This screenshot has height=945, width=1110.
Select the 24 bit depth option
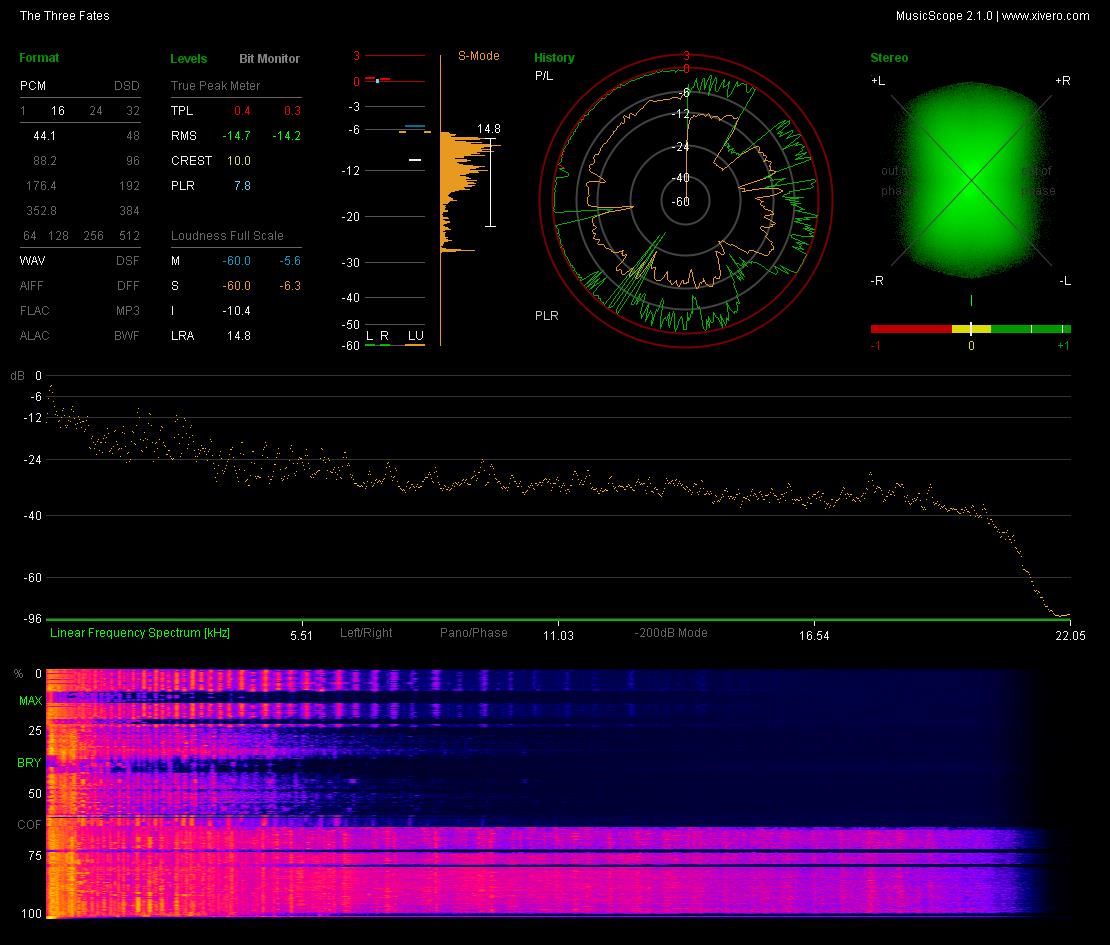pos(96,110)
